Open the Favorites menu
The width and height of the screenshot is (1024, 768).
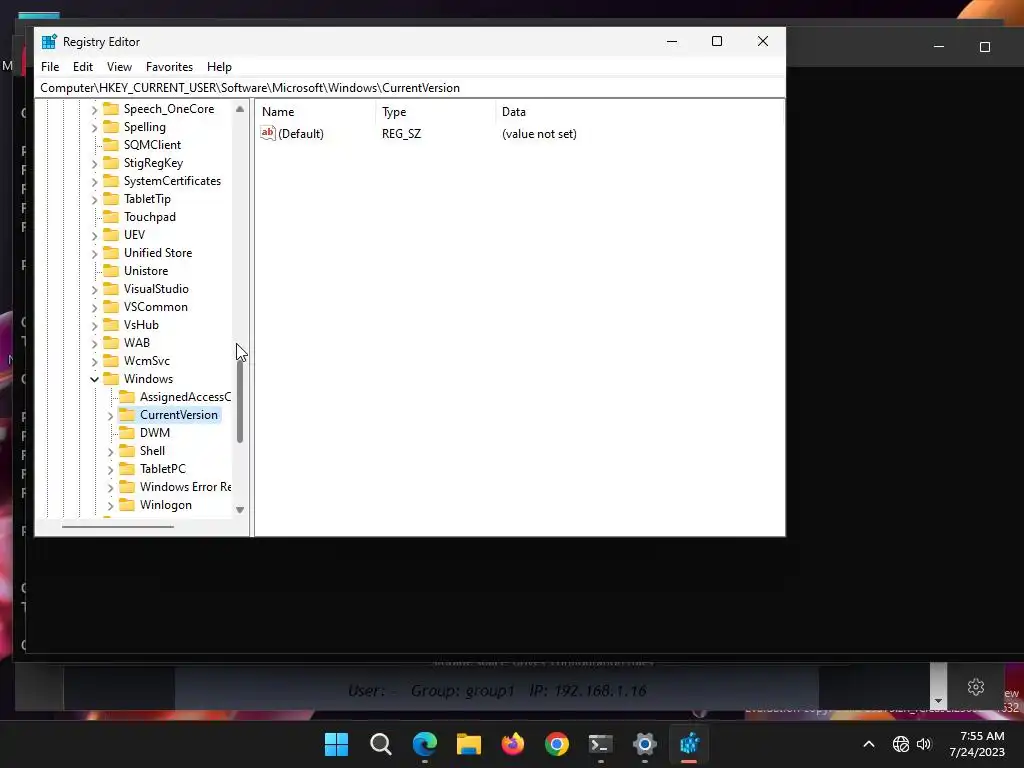pos(169,67)
